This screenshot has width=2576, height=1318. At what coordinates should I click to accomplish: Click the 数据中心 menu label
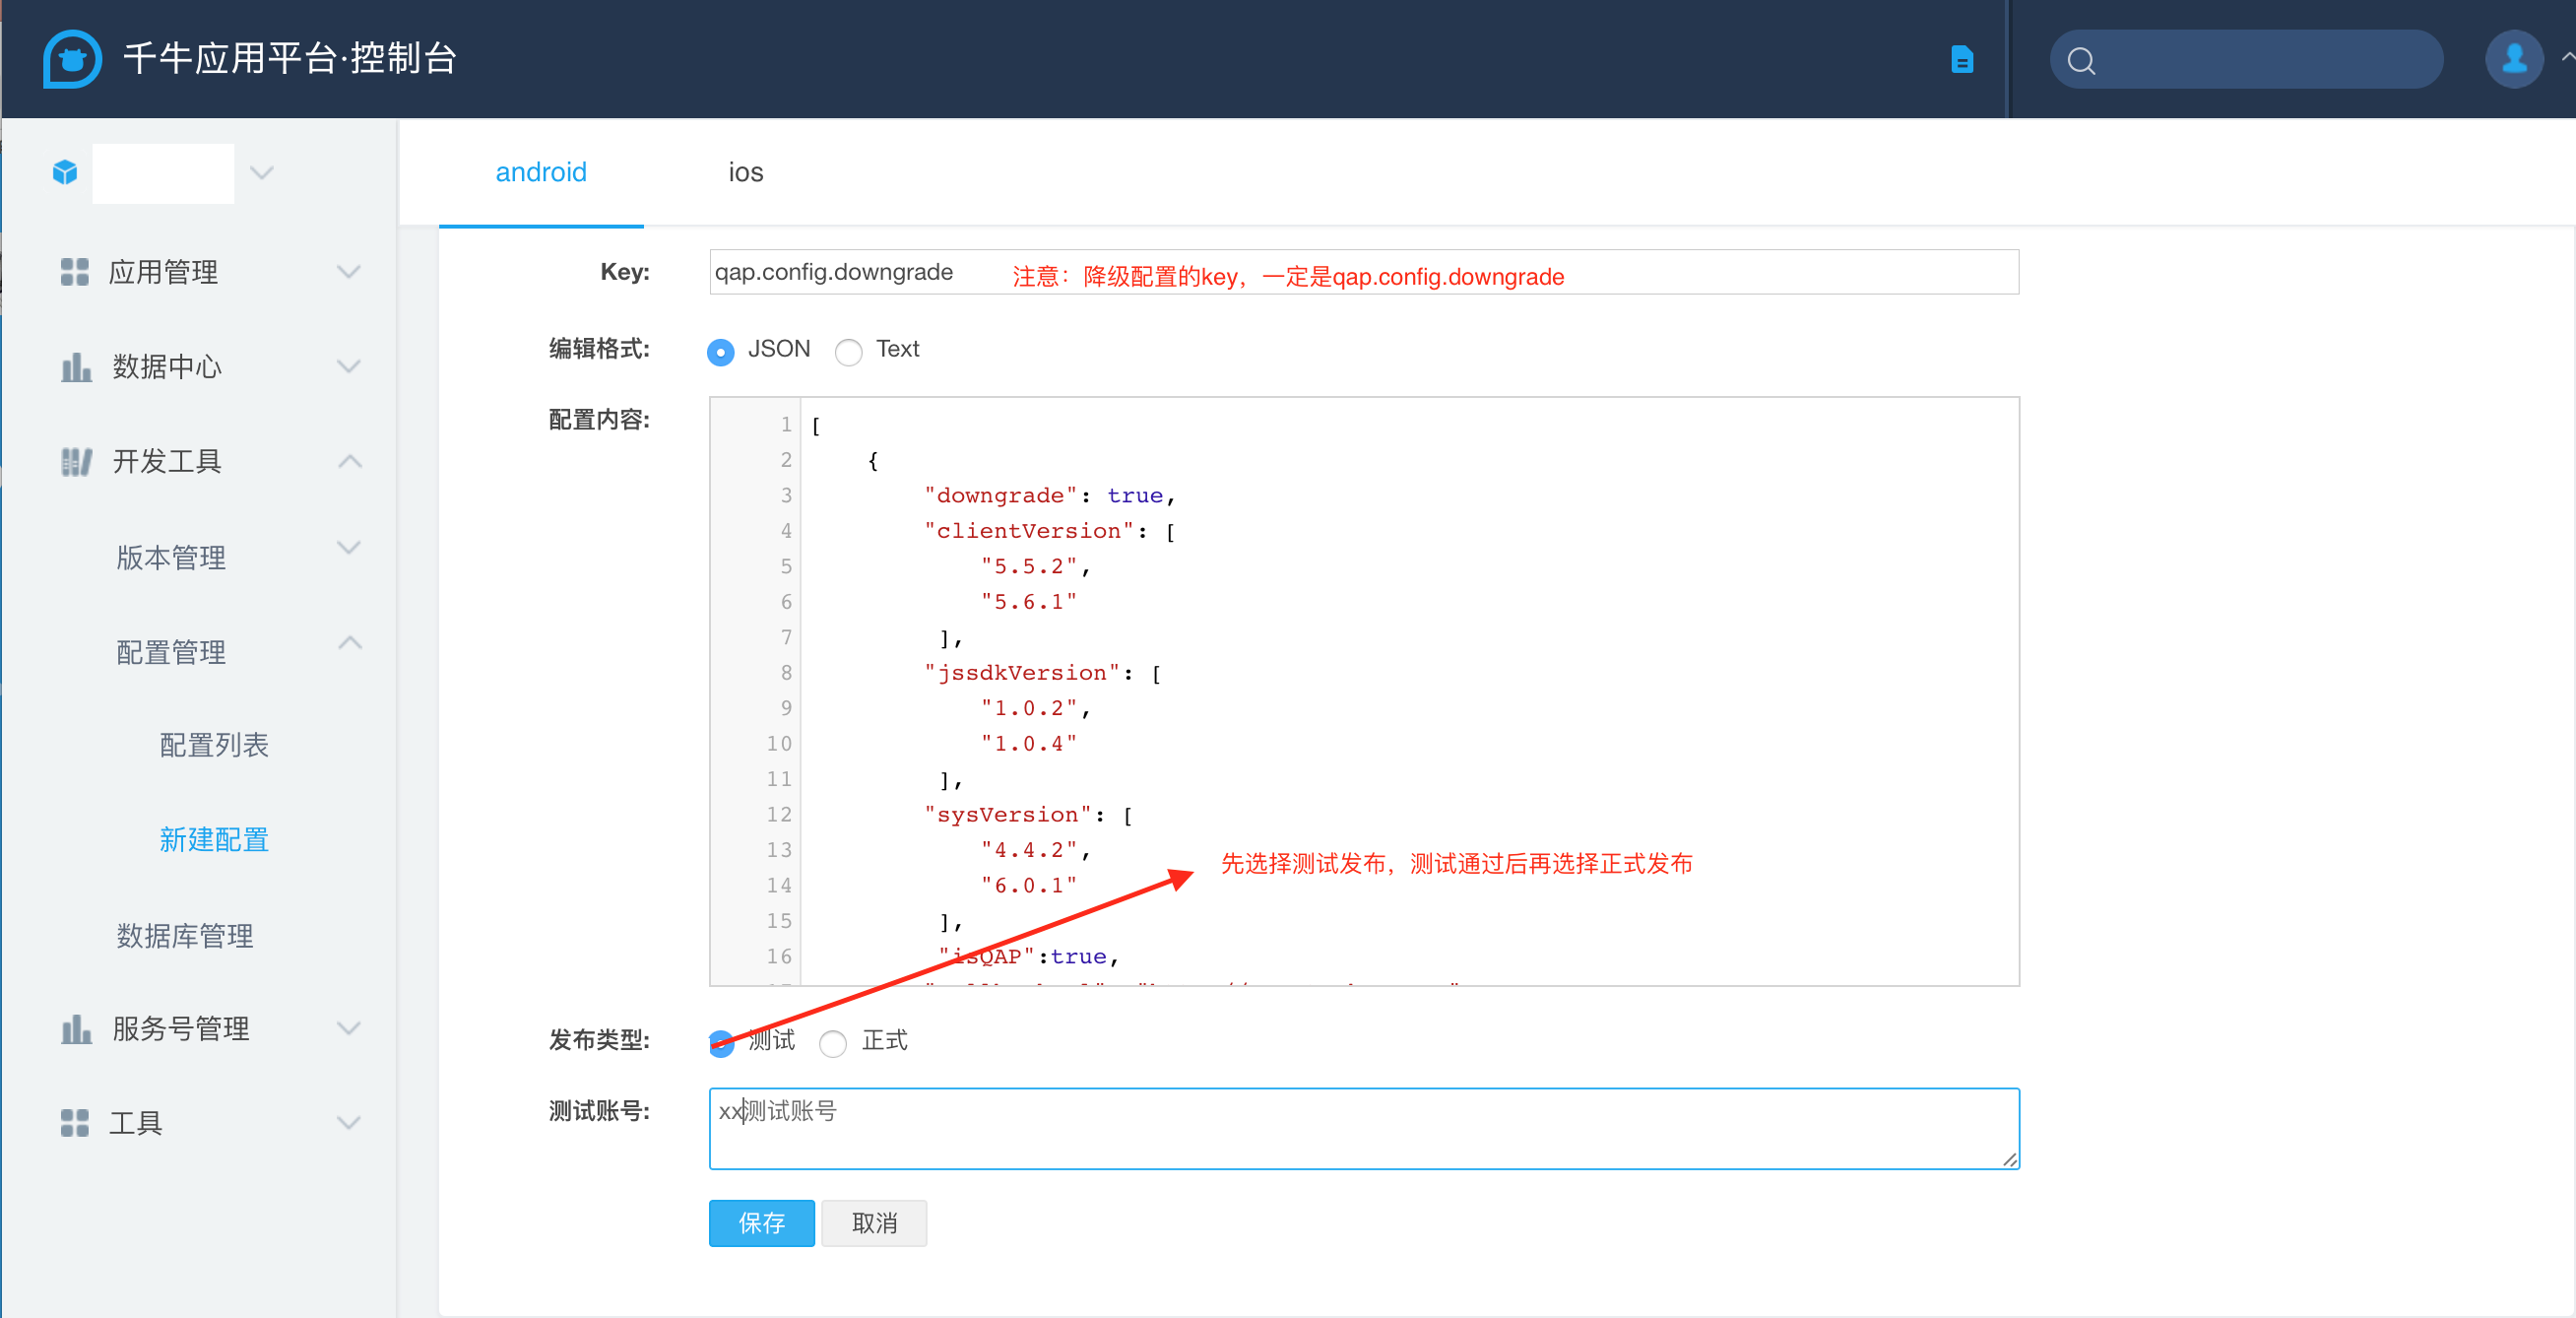(167, 367)
